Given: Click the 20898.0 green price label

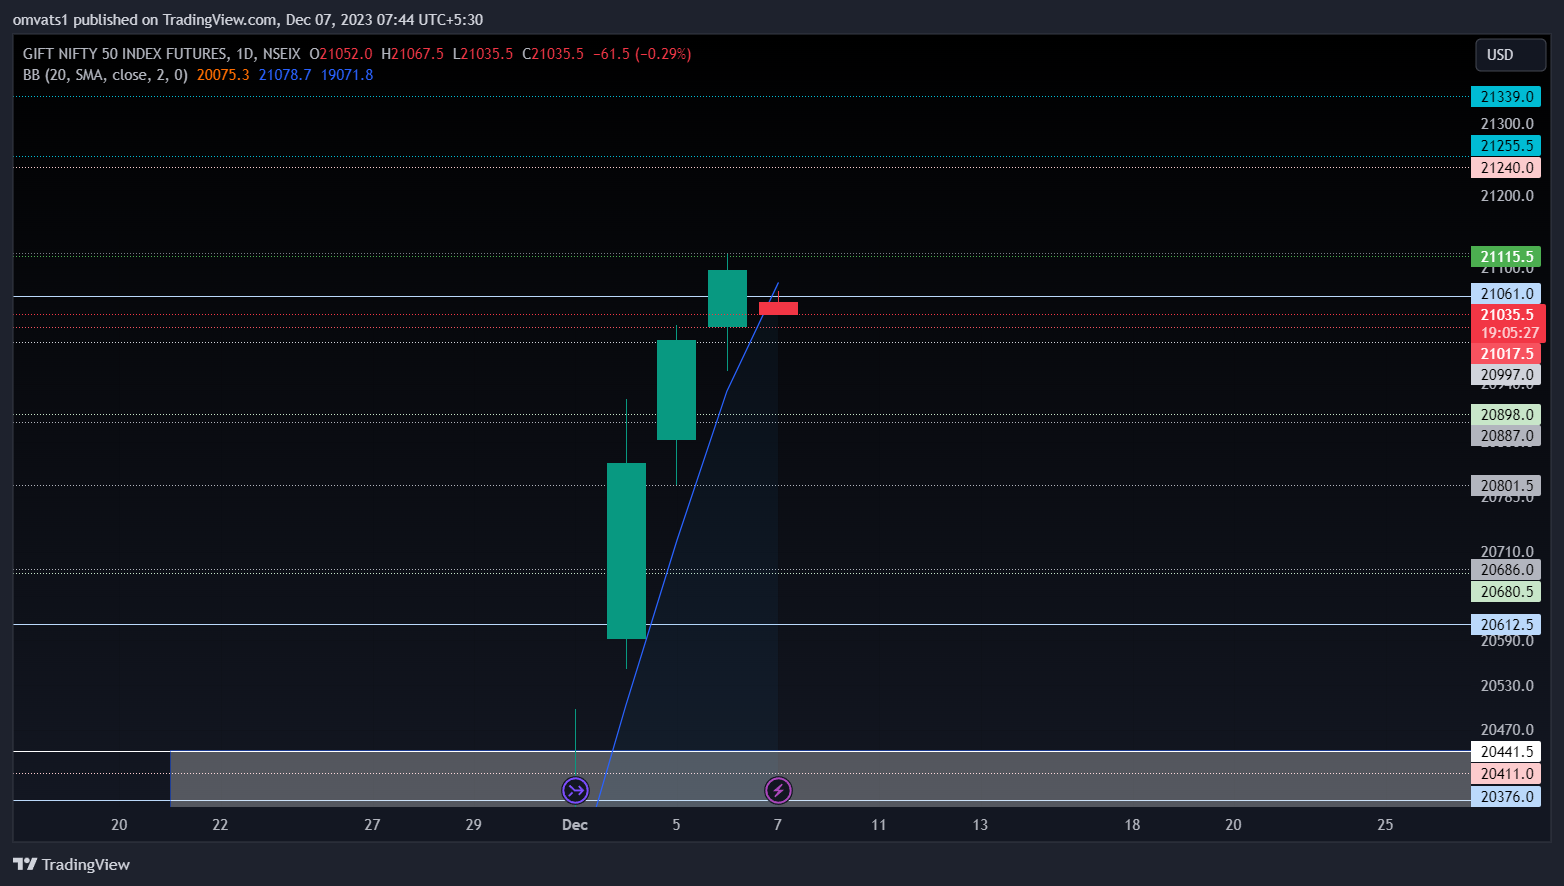Looking at the screenshot, I should [x=1506, y=415].
